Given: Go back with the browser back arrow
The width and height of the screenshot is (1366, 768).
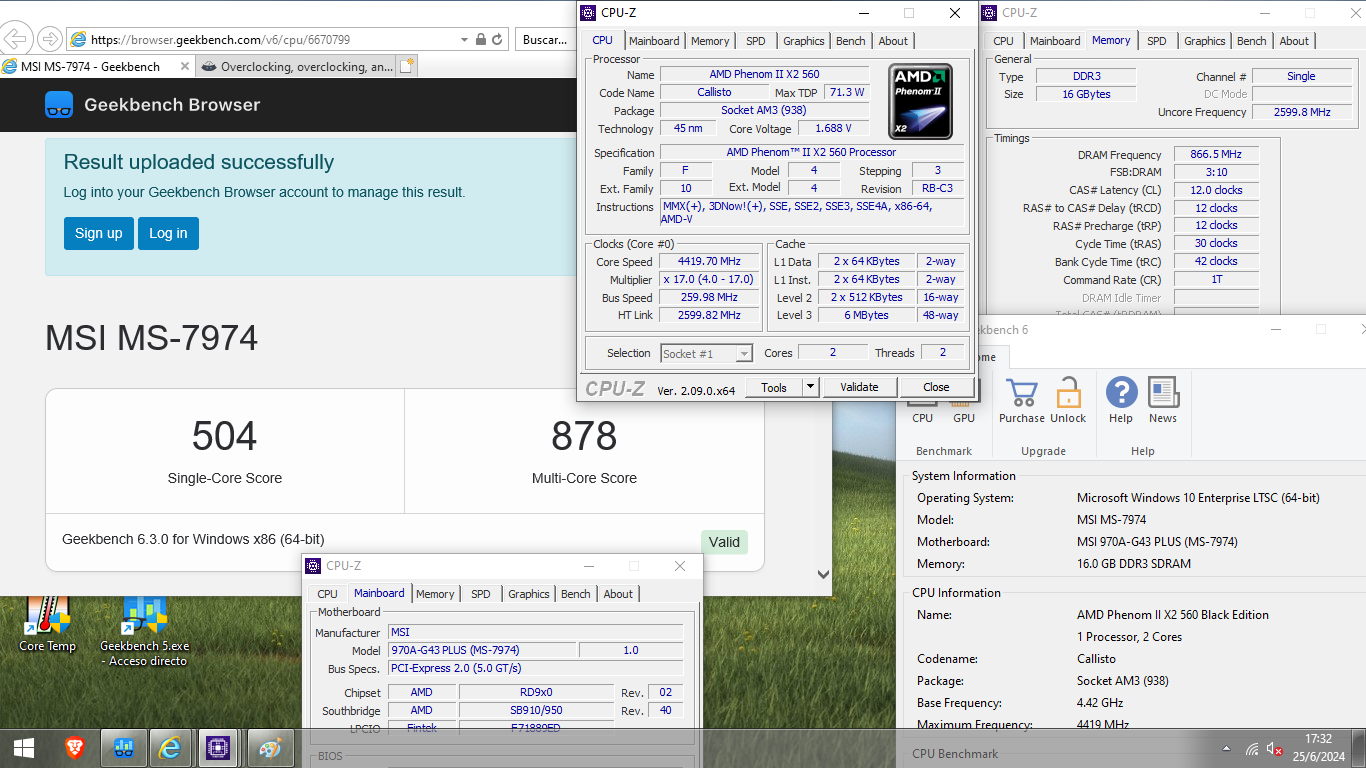Looking at the screenshot, I should 16,39.
